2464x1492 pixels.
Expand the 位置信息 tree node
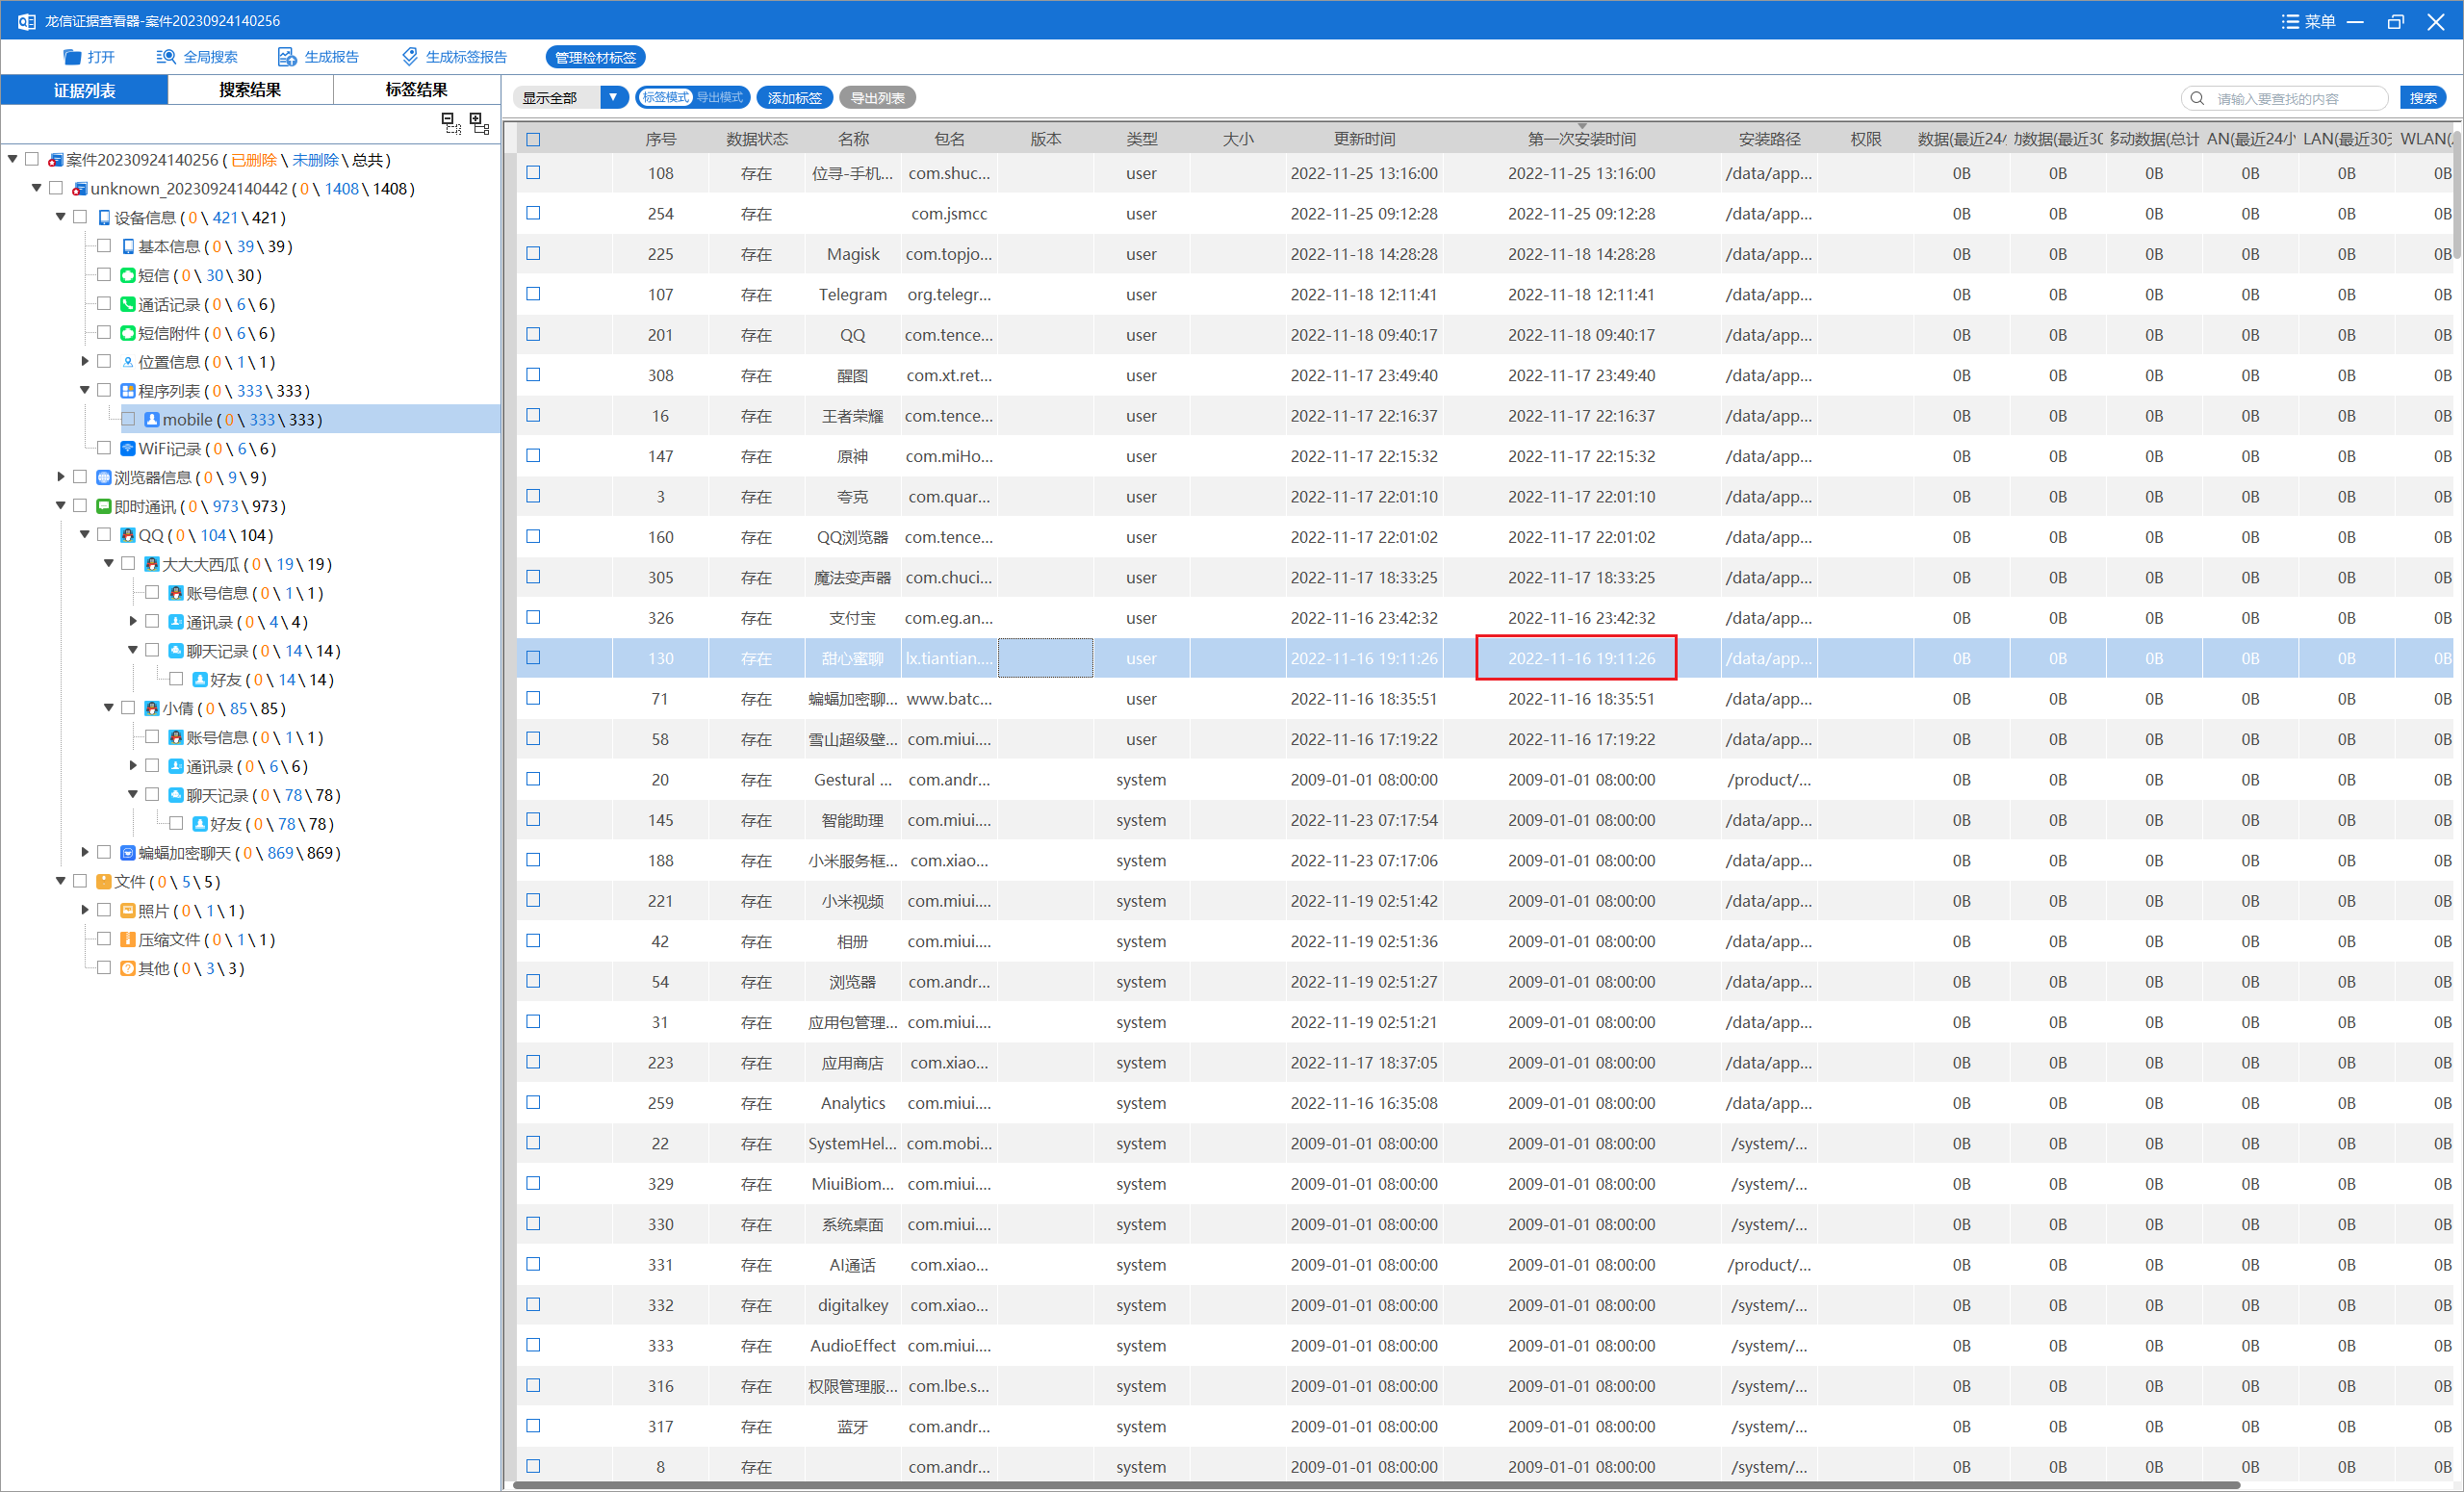(x=85, y=361)
